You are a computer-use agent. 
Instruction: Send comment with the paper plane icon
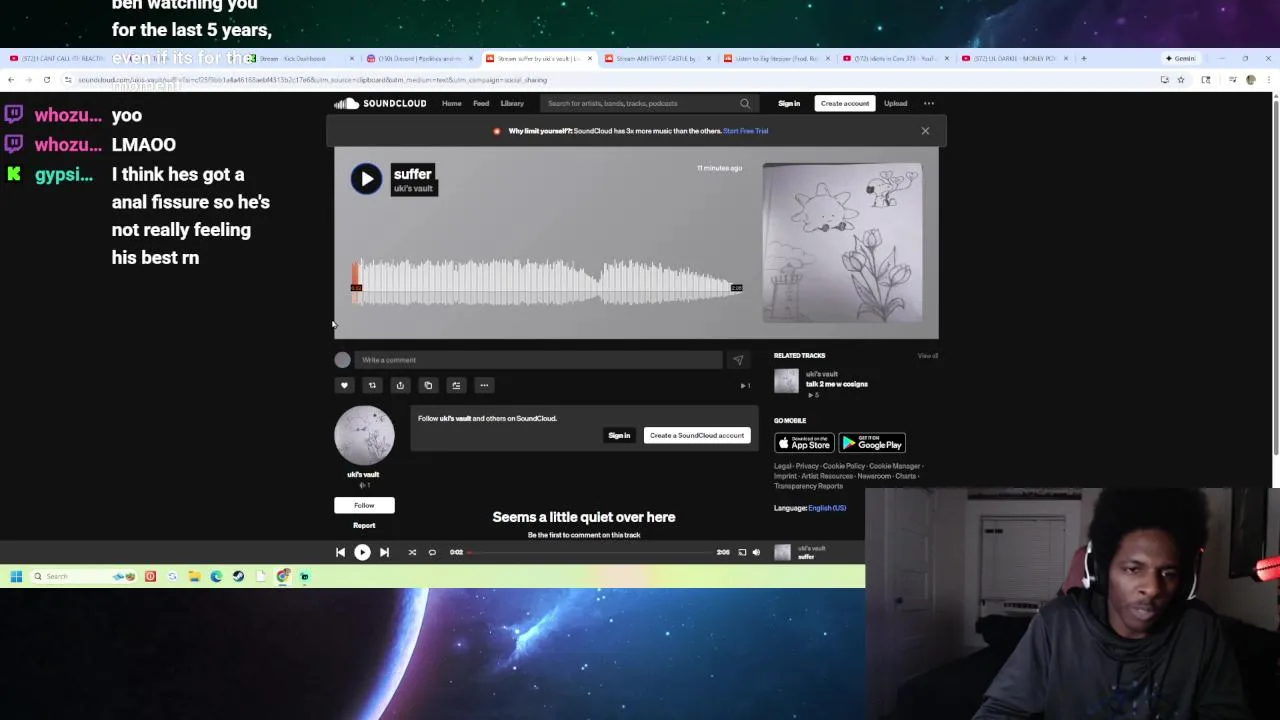point(738,360)
